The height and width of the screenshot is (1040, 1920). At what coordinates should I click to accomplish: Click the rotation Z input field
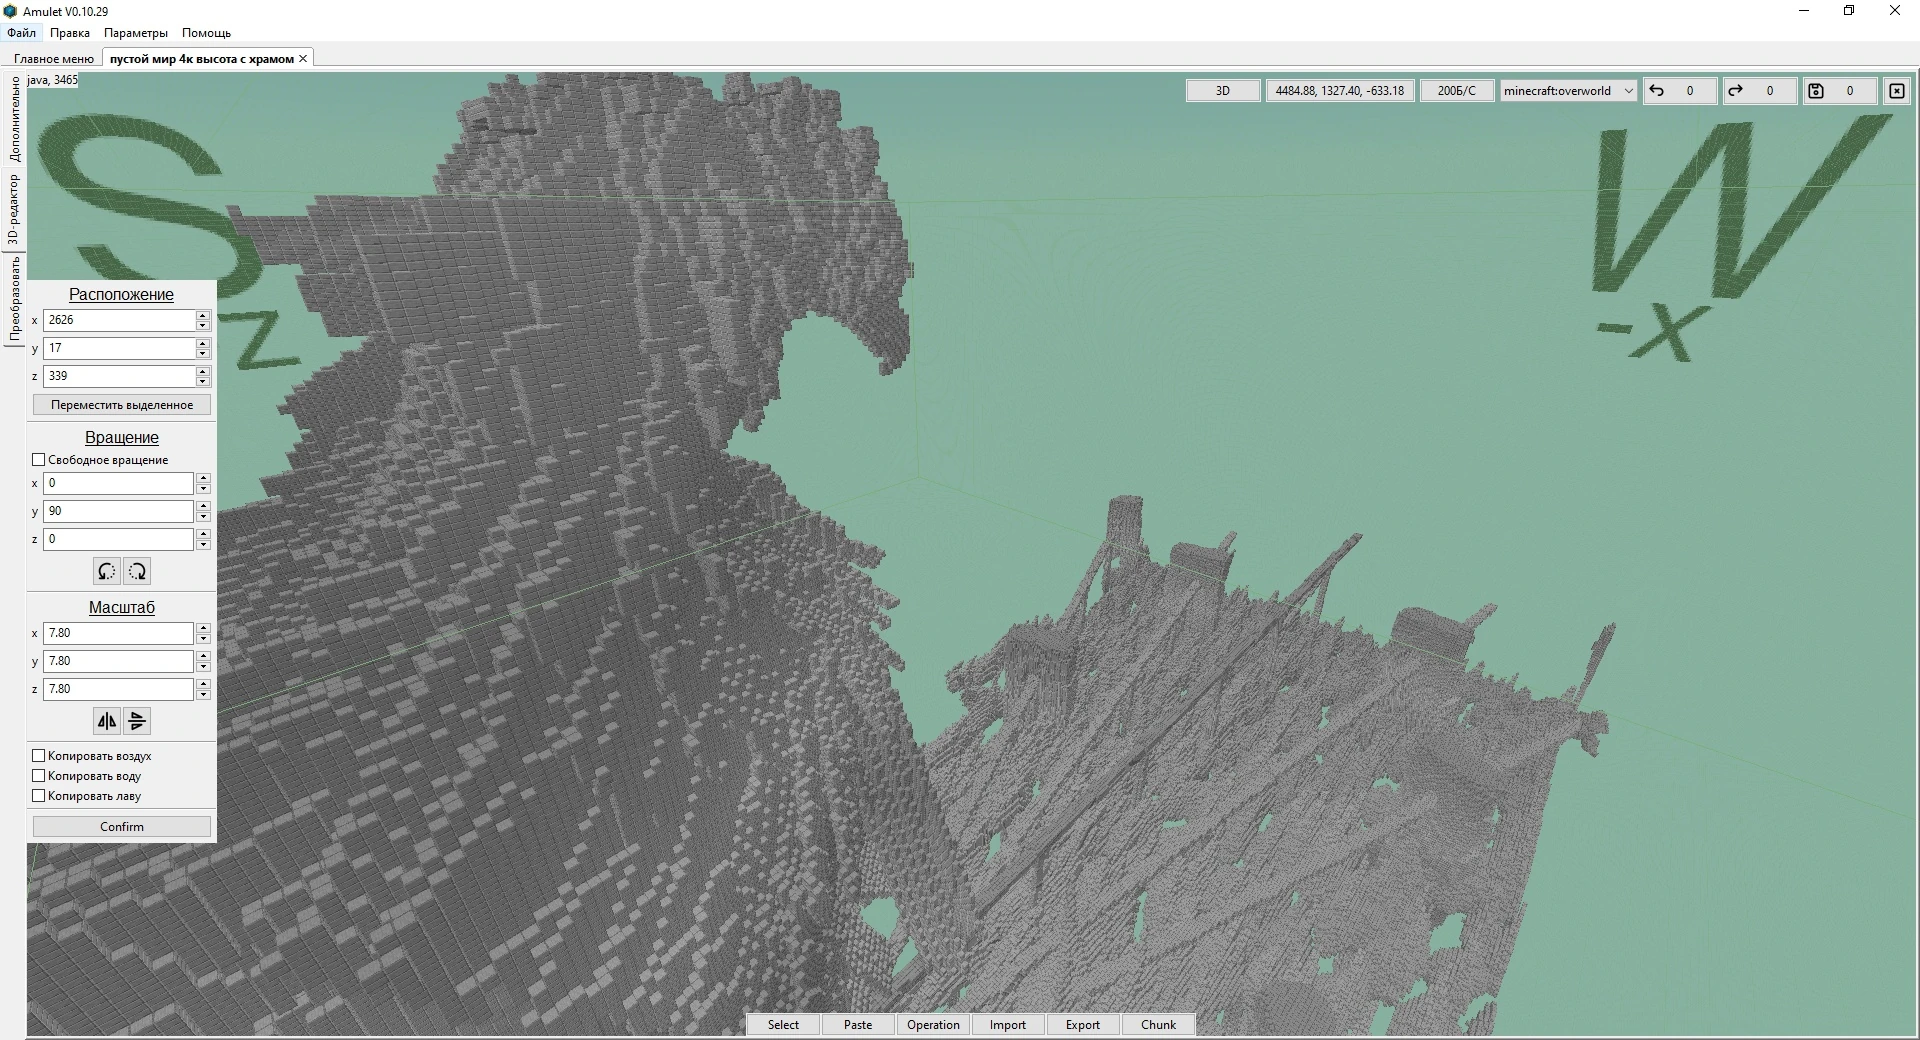(119, 539)
